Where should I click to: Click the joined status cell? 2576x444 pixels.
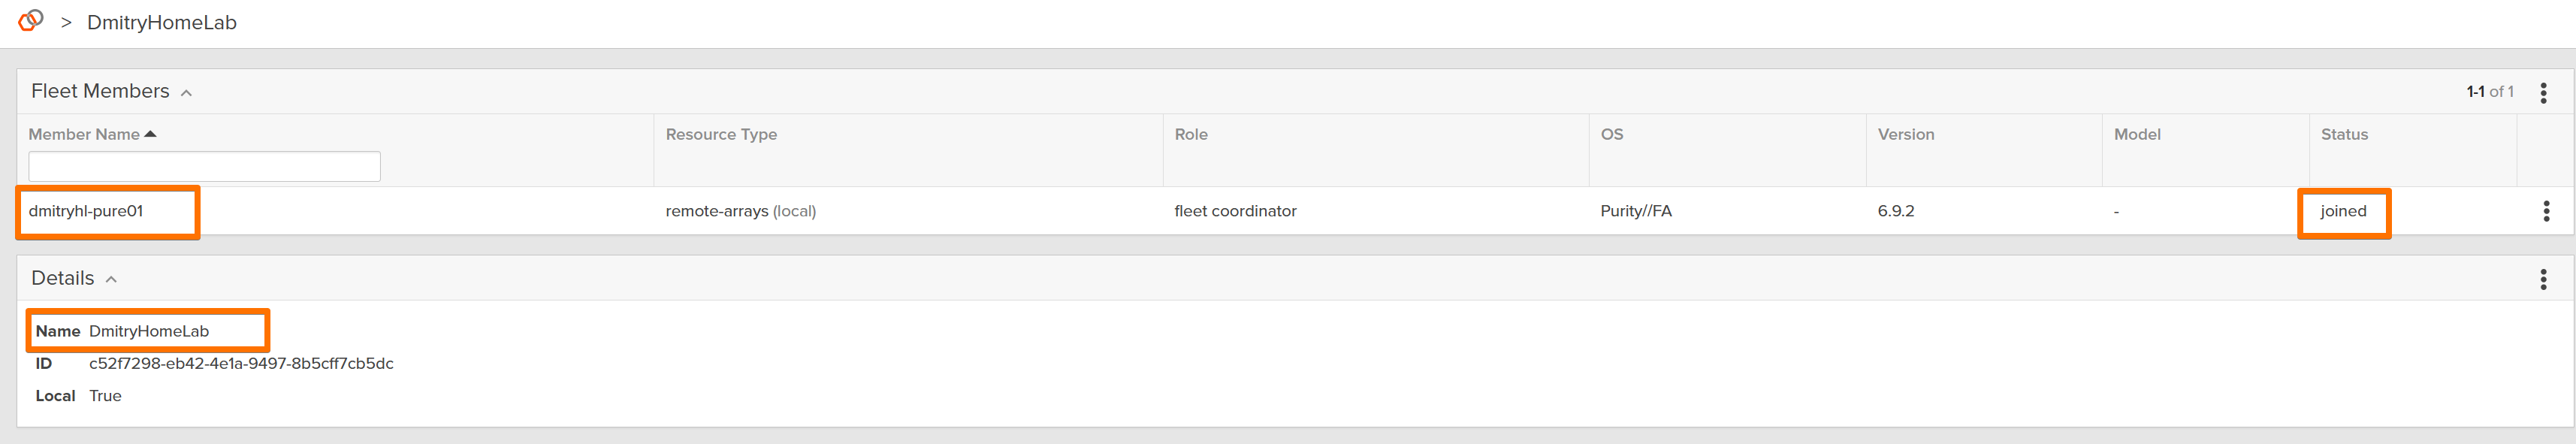click(2342, 211)
